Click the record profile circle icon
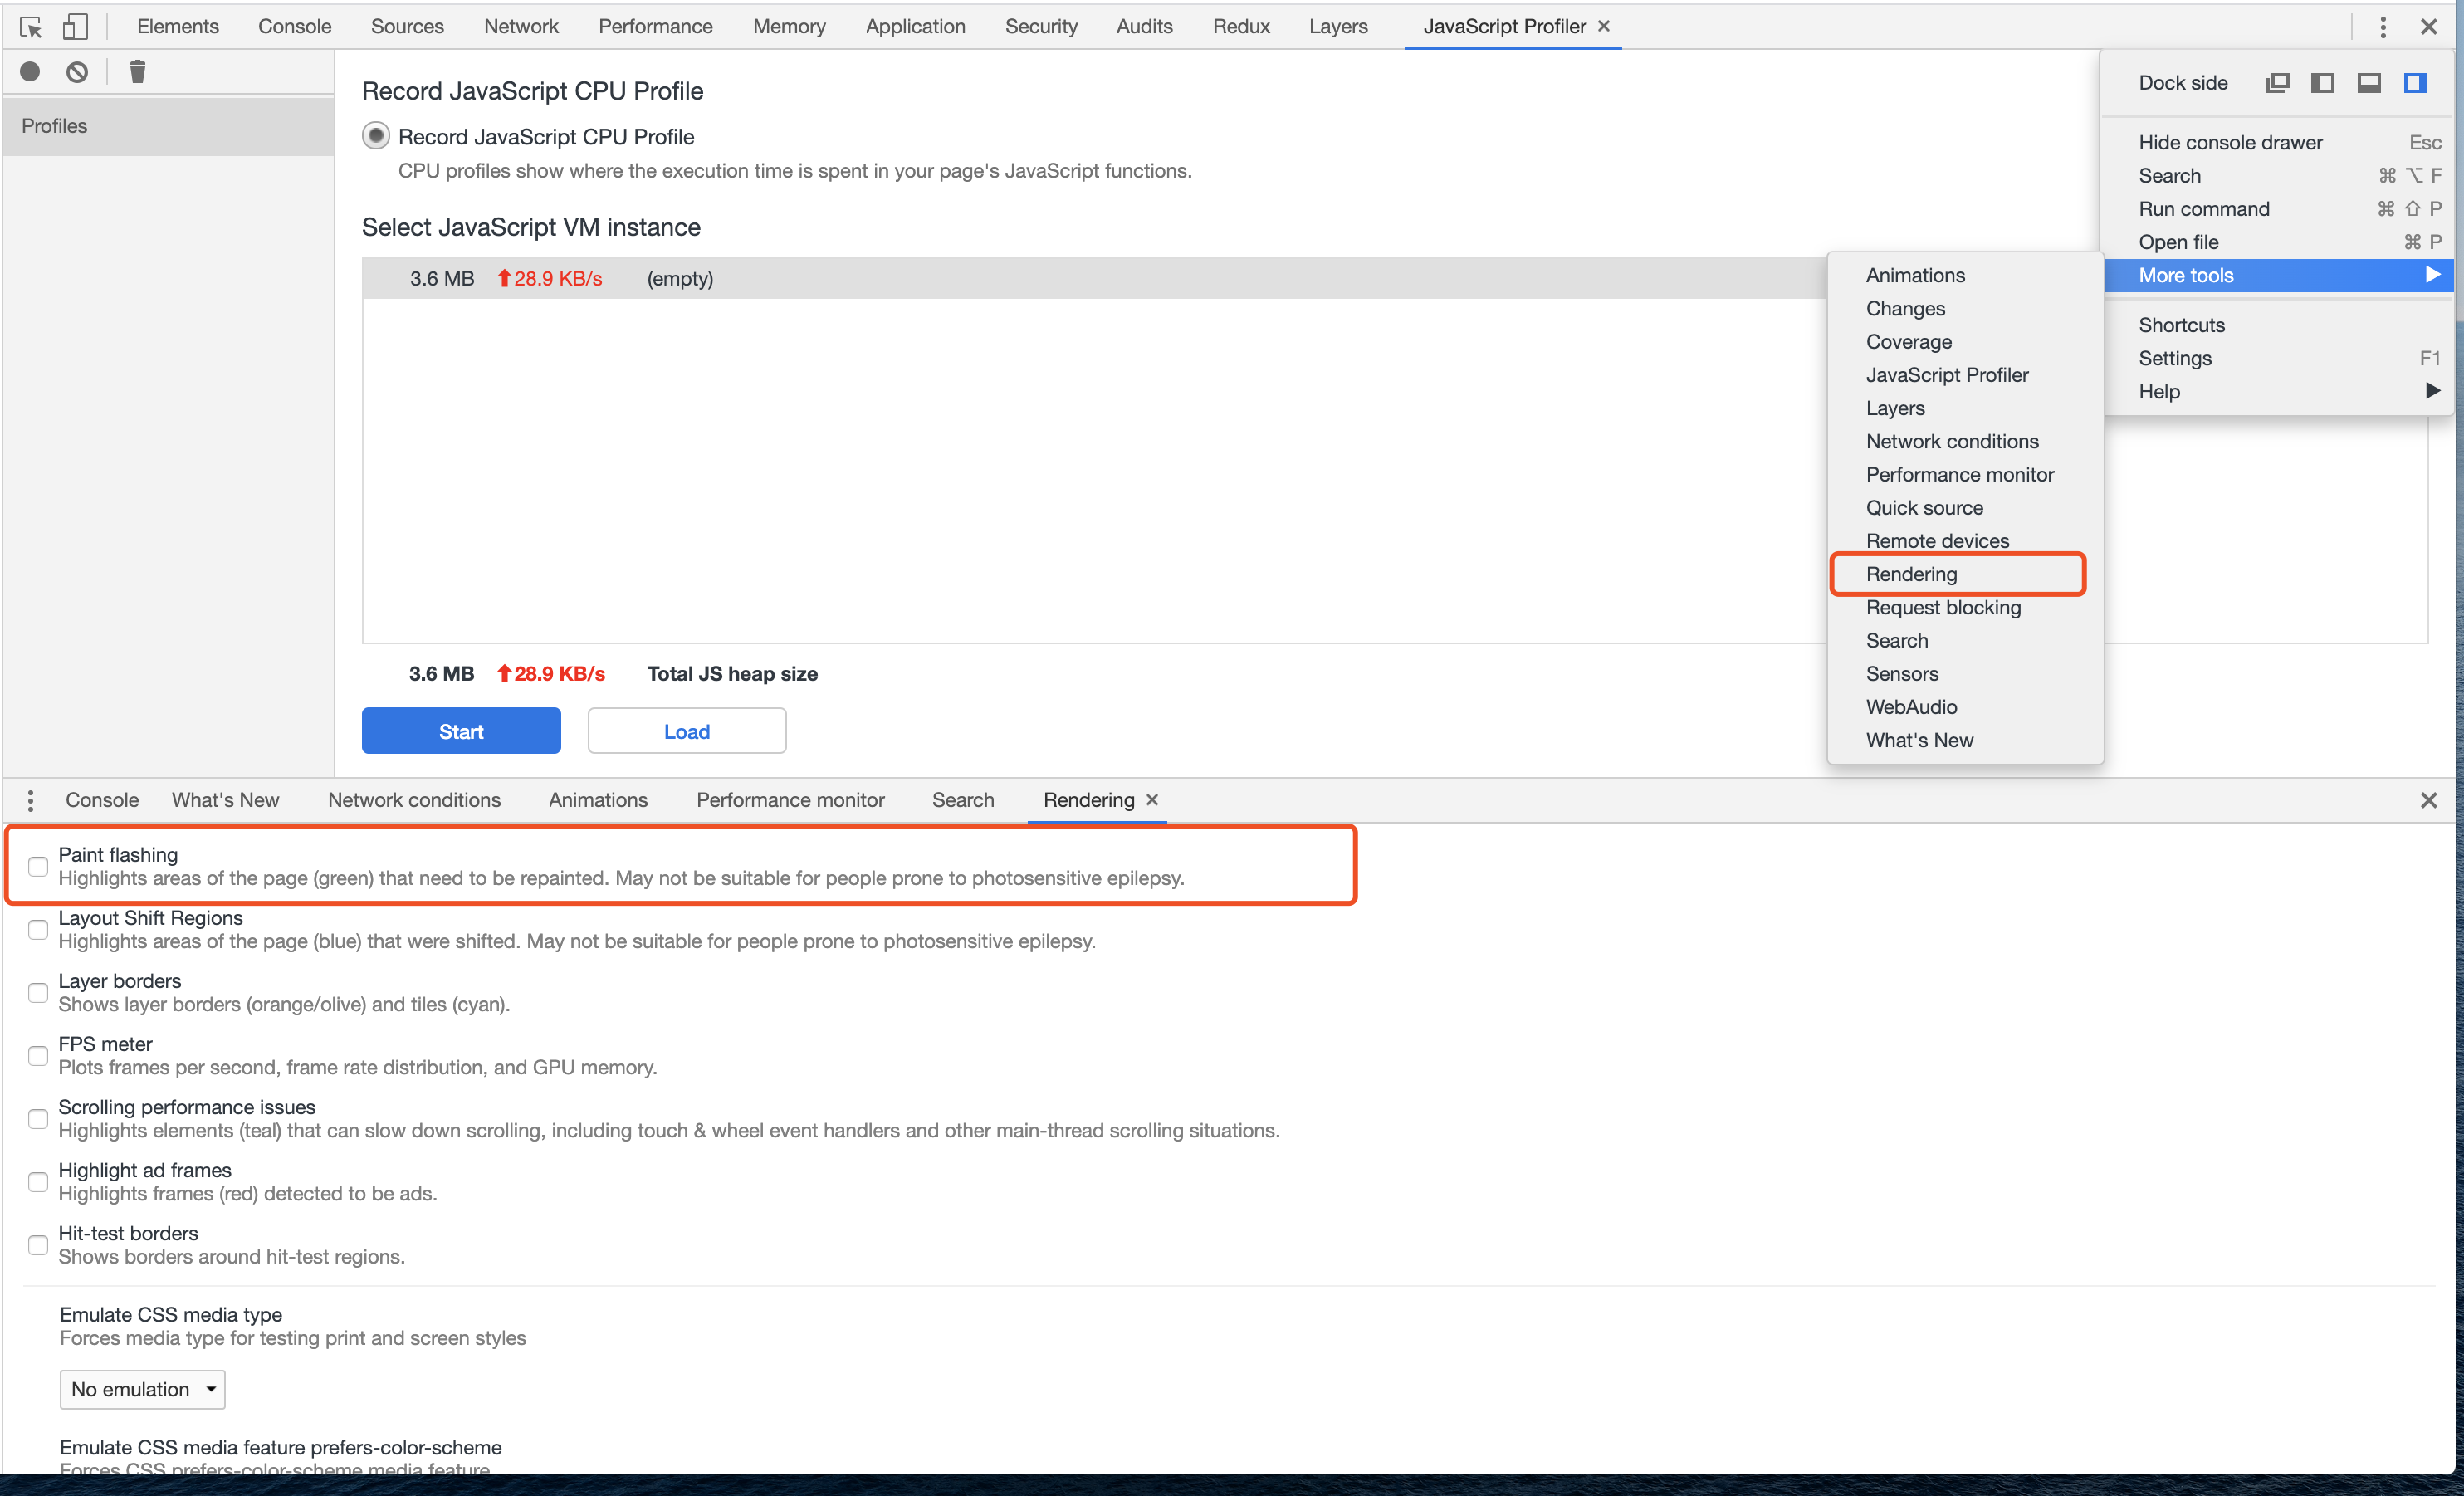The width and height of the screenshot is (2464, 1496). point(30,72)
